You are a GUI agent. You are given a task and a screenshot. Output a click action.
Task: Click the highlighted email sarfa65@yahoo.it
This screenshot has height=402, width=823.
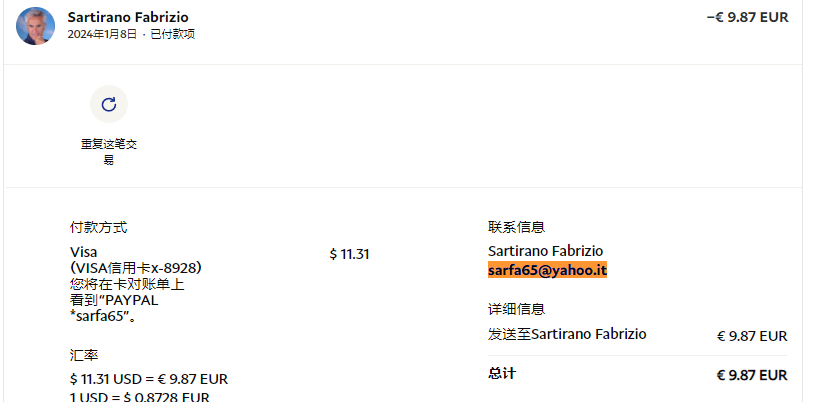pos(547,270)
